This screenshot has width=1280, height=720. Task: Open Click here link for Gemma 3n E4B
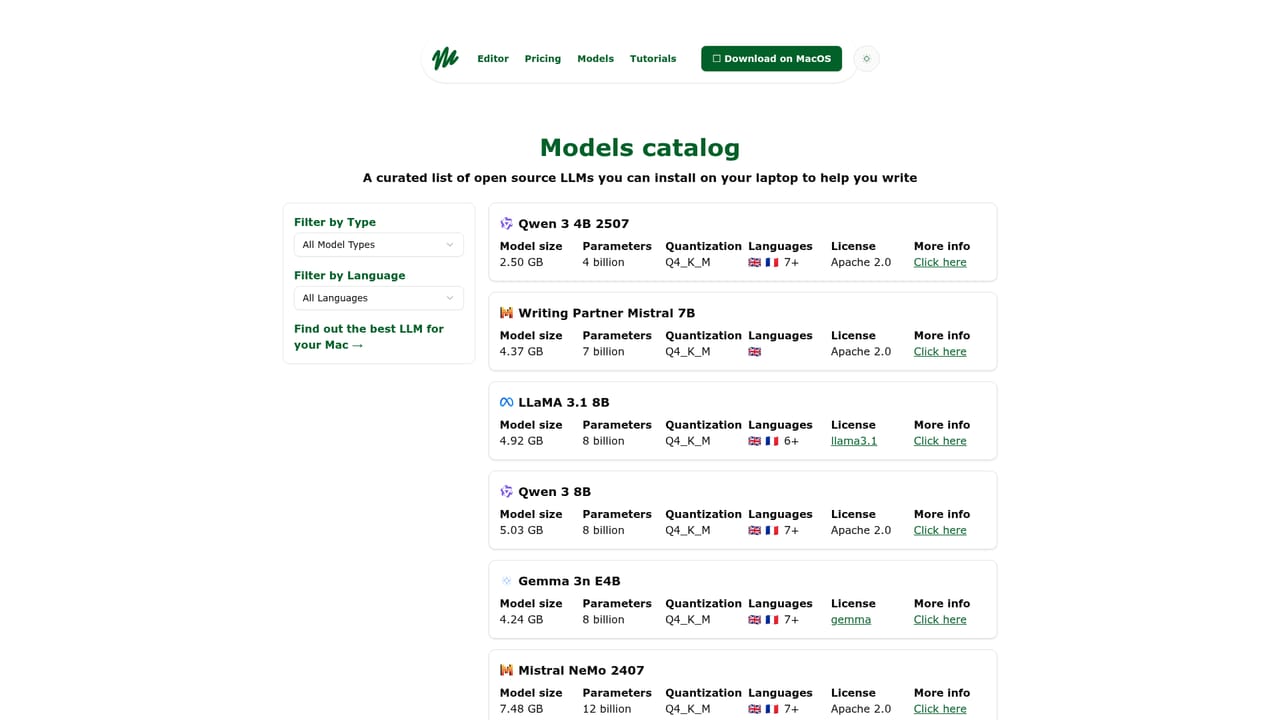click(x=940, y=620)
